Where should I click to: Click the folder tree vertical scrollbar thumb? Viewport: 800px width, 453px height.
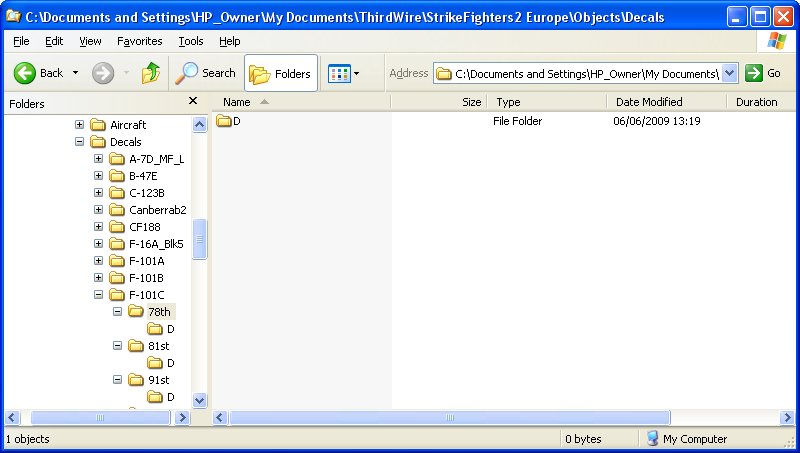199,239
